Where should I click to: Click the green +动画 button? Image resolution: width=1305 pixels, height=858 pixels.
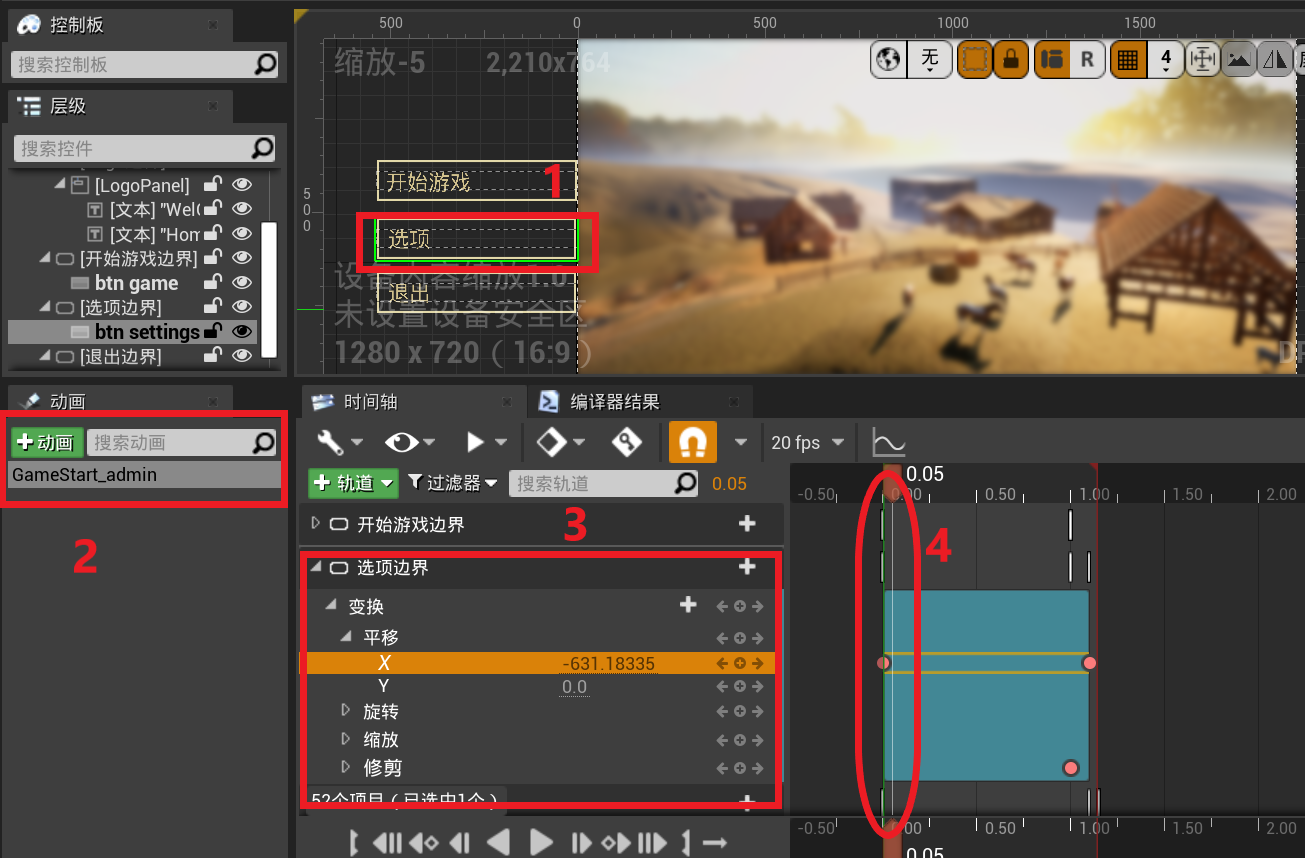[x=46, y=443]
